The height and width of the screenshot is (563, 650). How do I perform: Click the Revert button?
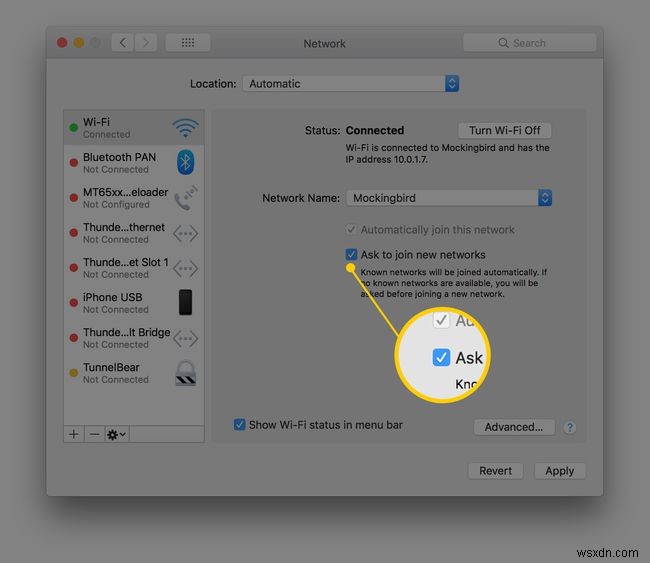click(x=495, y=471)
